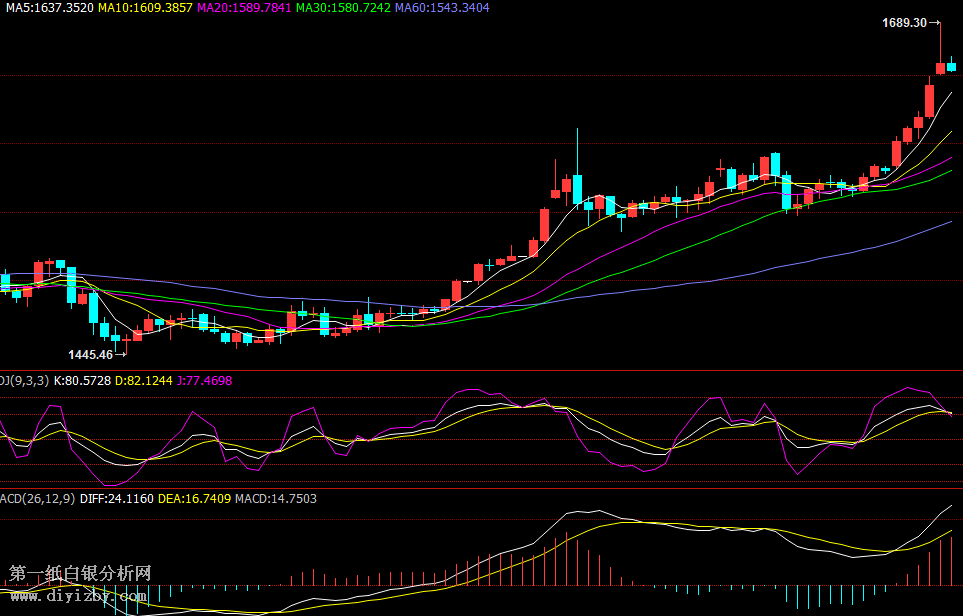Select the yellow MA10:1609.3857 label
The width and height of the screenshot is (963, 616).
(145, 7)
